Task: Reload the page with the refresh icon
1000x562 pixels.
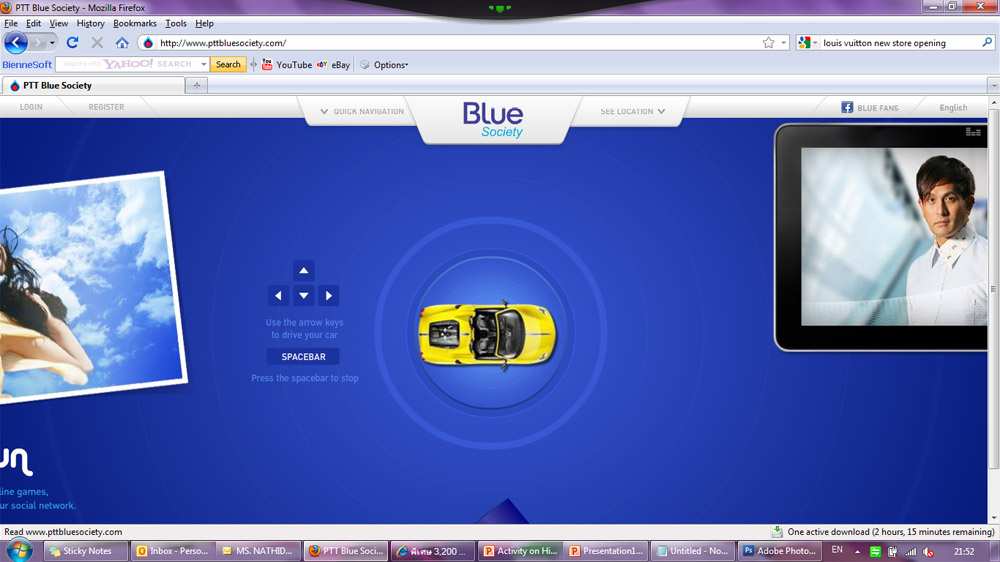Action: [72, 43]
